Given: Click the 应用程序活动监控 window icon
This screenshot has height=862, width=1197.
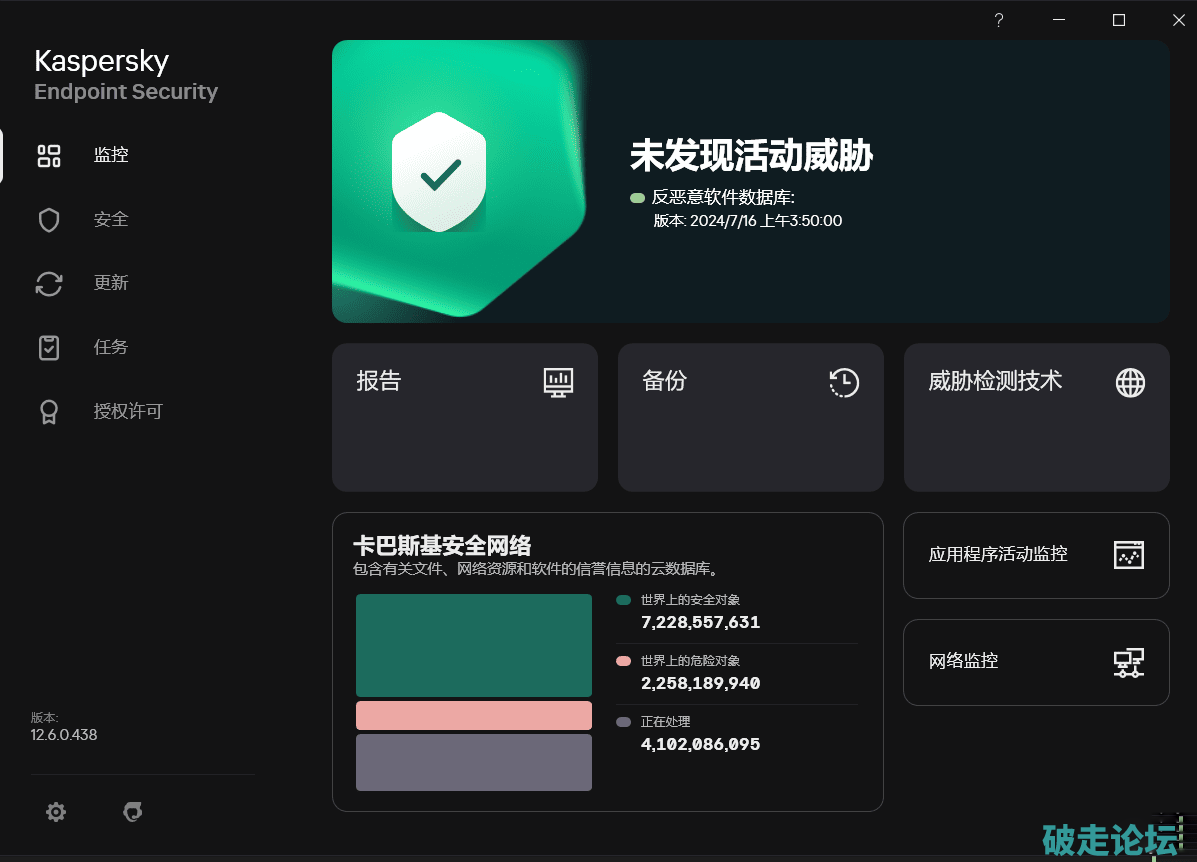Looking at the screenshot, I should tap(1128, 555).
